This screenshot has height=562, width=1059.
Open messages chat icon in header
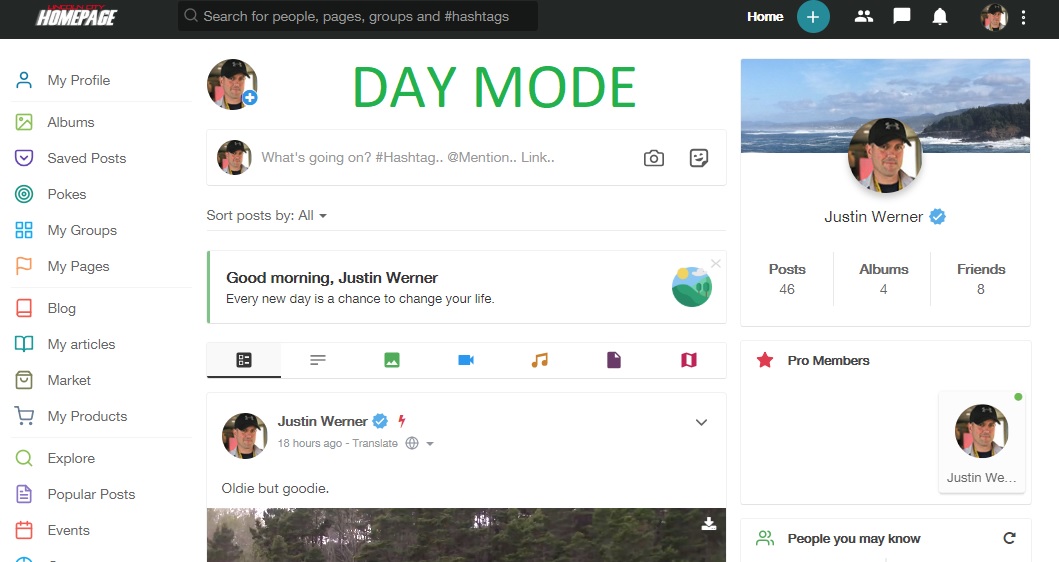pyautogui.click(x=902, y=16)
